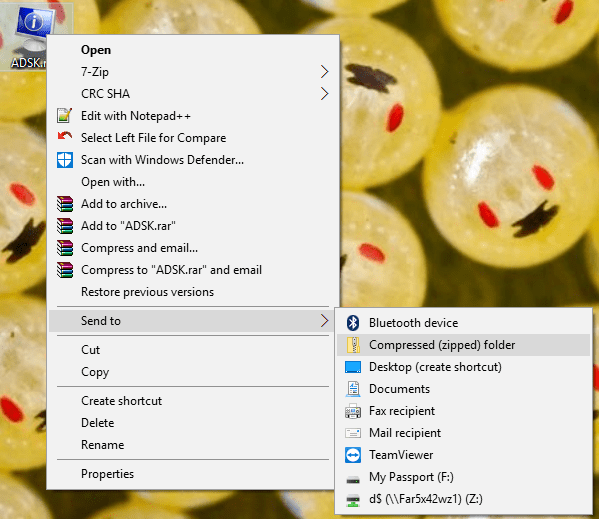Click the ADSK file icon on desktop
The height and width of the screenshot is (519, 599).
click(x=35, y=30)
